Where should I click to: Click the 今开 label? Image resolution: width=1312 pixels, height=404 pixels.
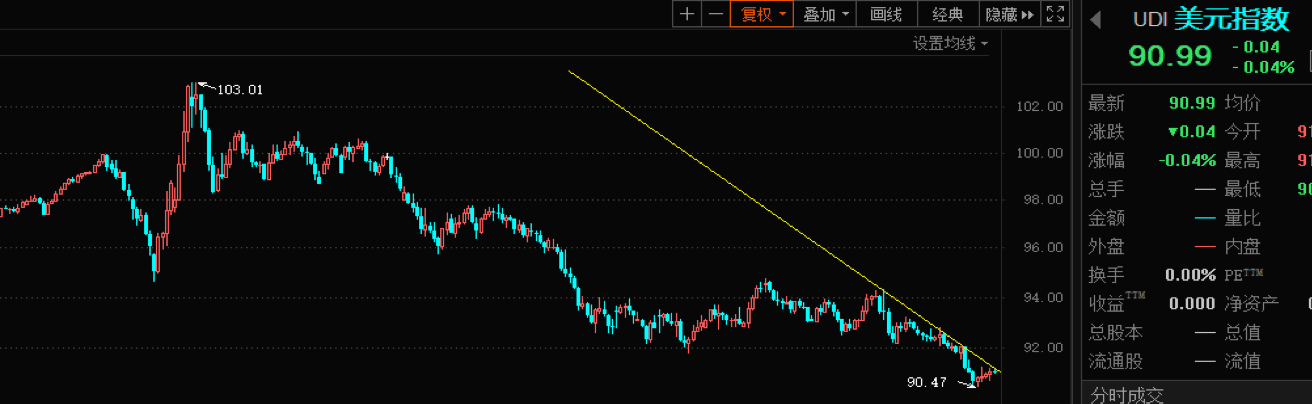(x=1243, y=132)
